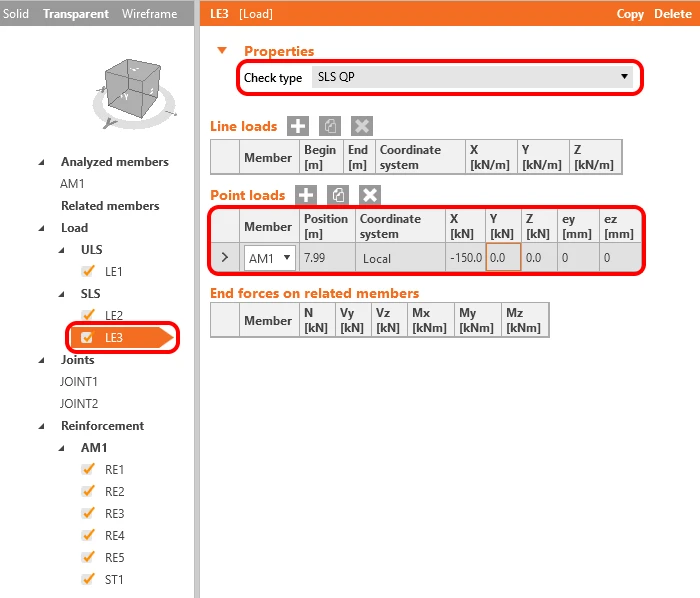
Task: Click the point load ey value cell
Action: [578, 257]
